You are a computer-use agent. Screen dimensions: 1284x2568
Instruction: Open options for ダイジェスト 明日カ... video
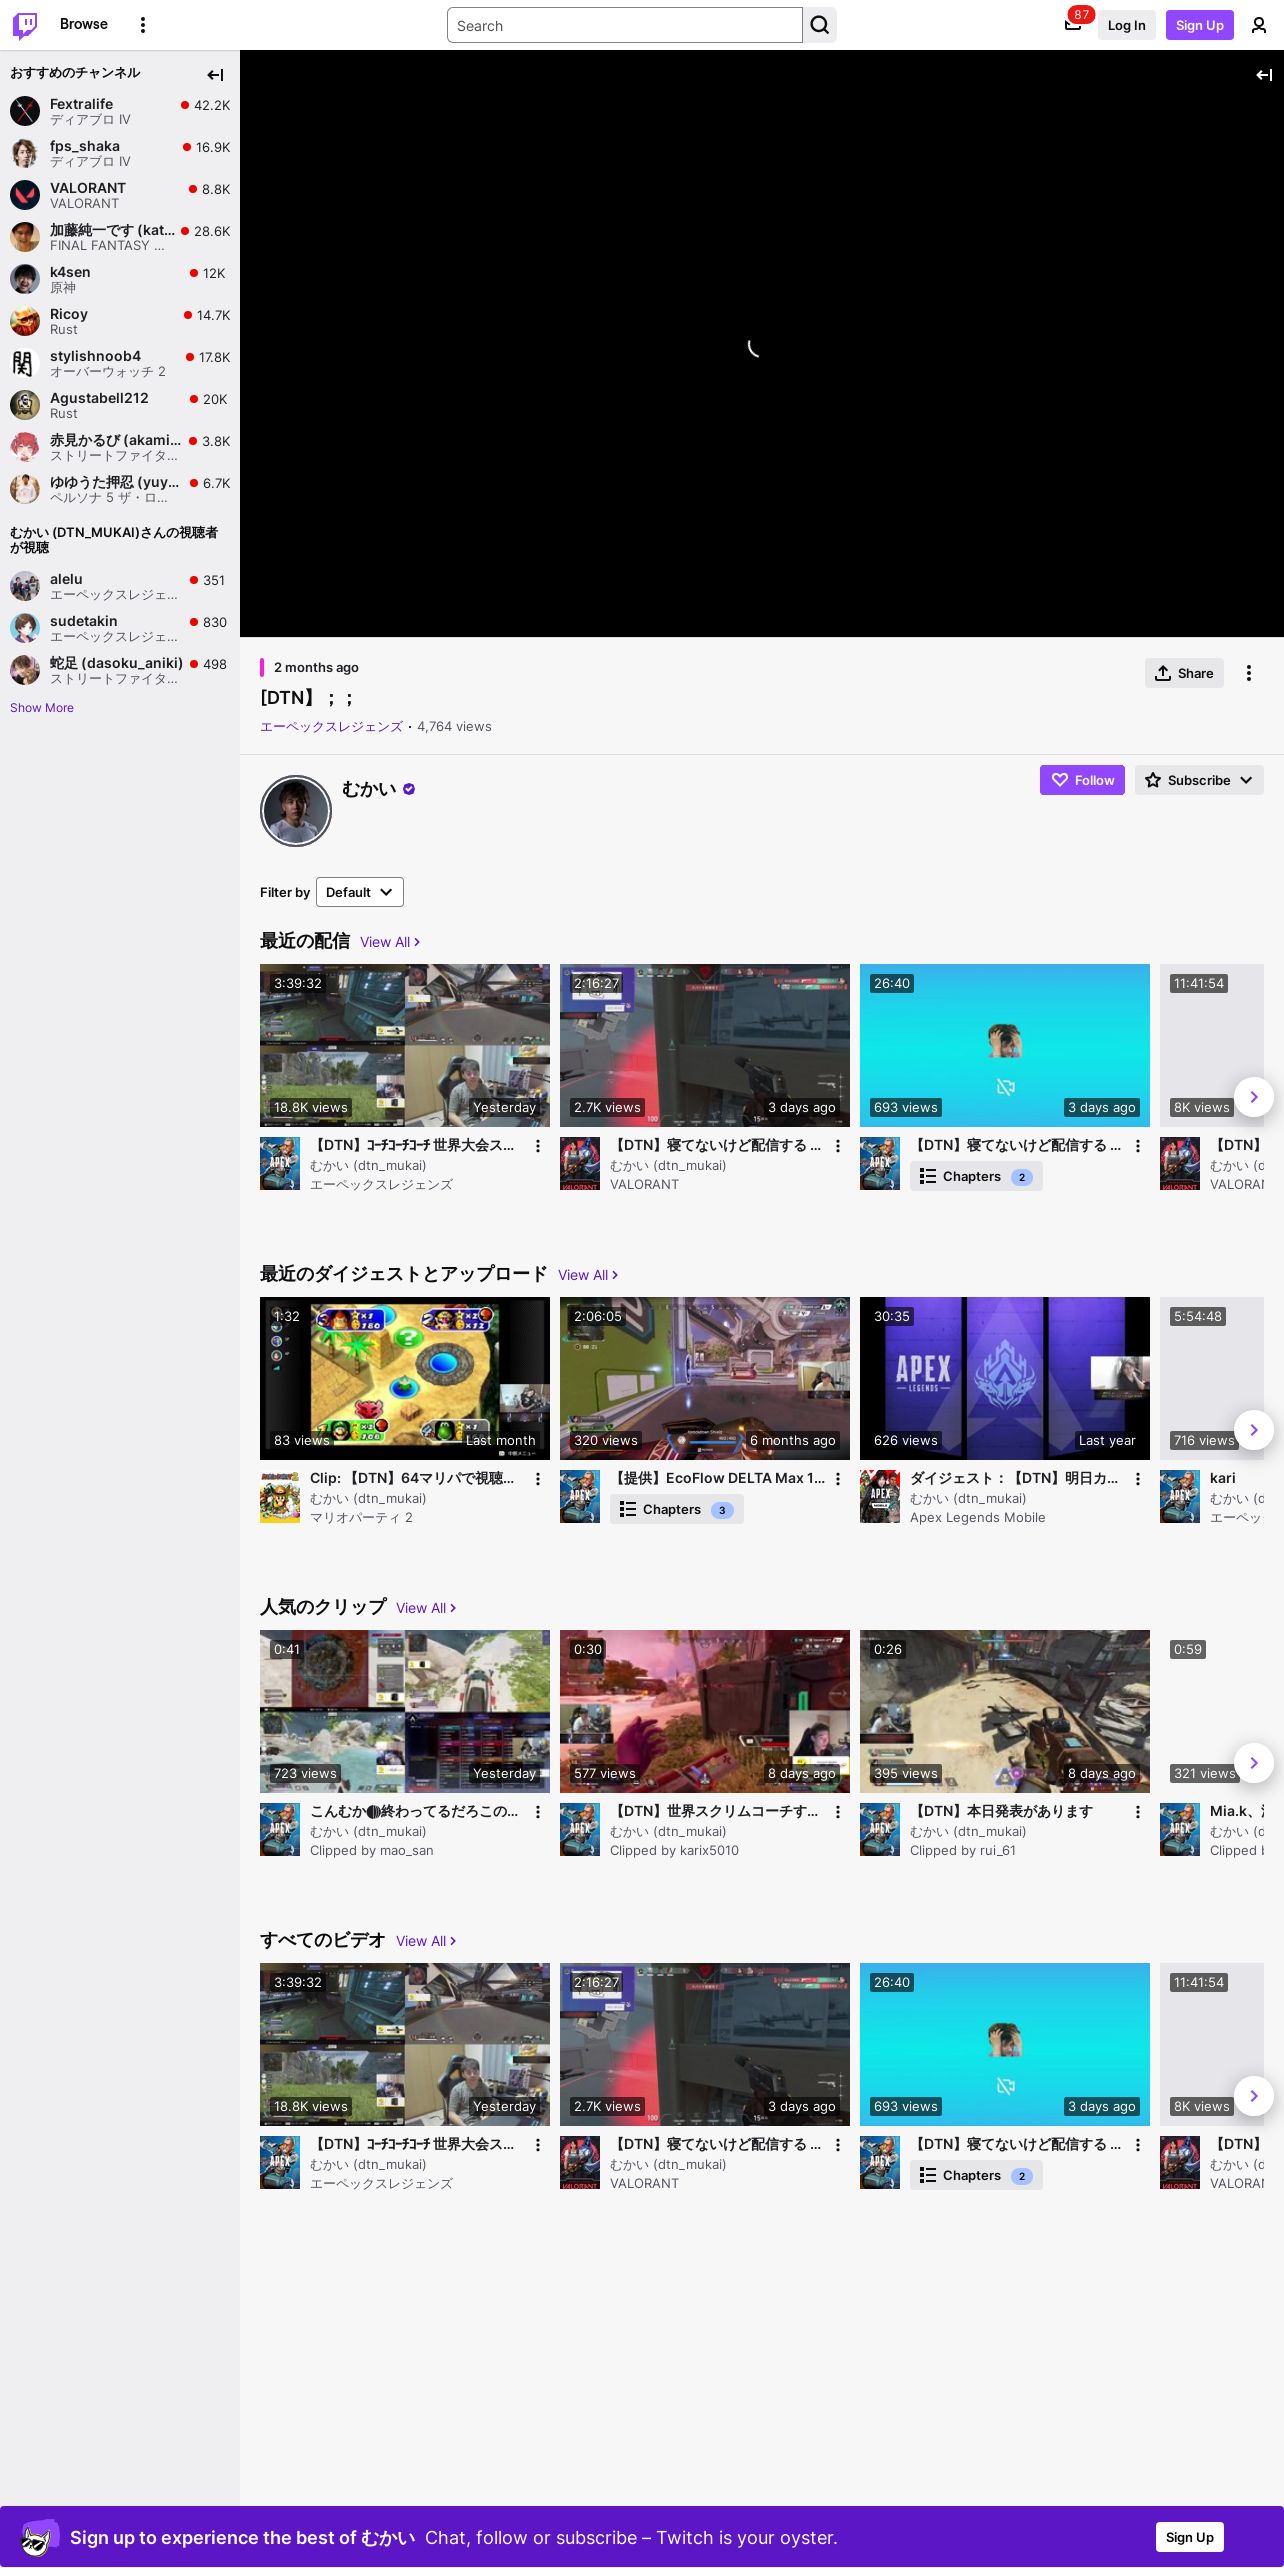point(1138,1479)
